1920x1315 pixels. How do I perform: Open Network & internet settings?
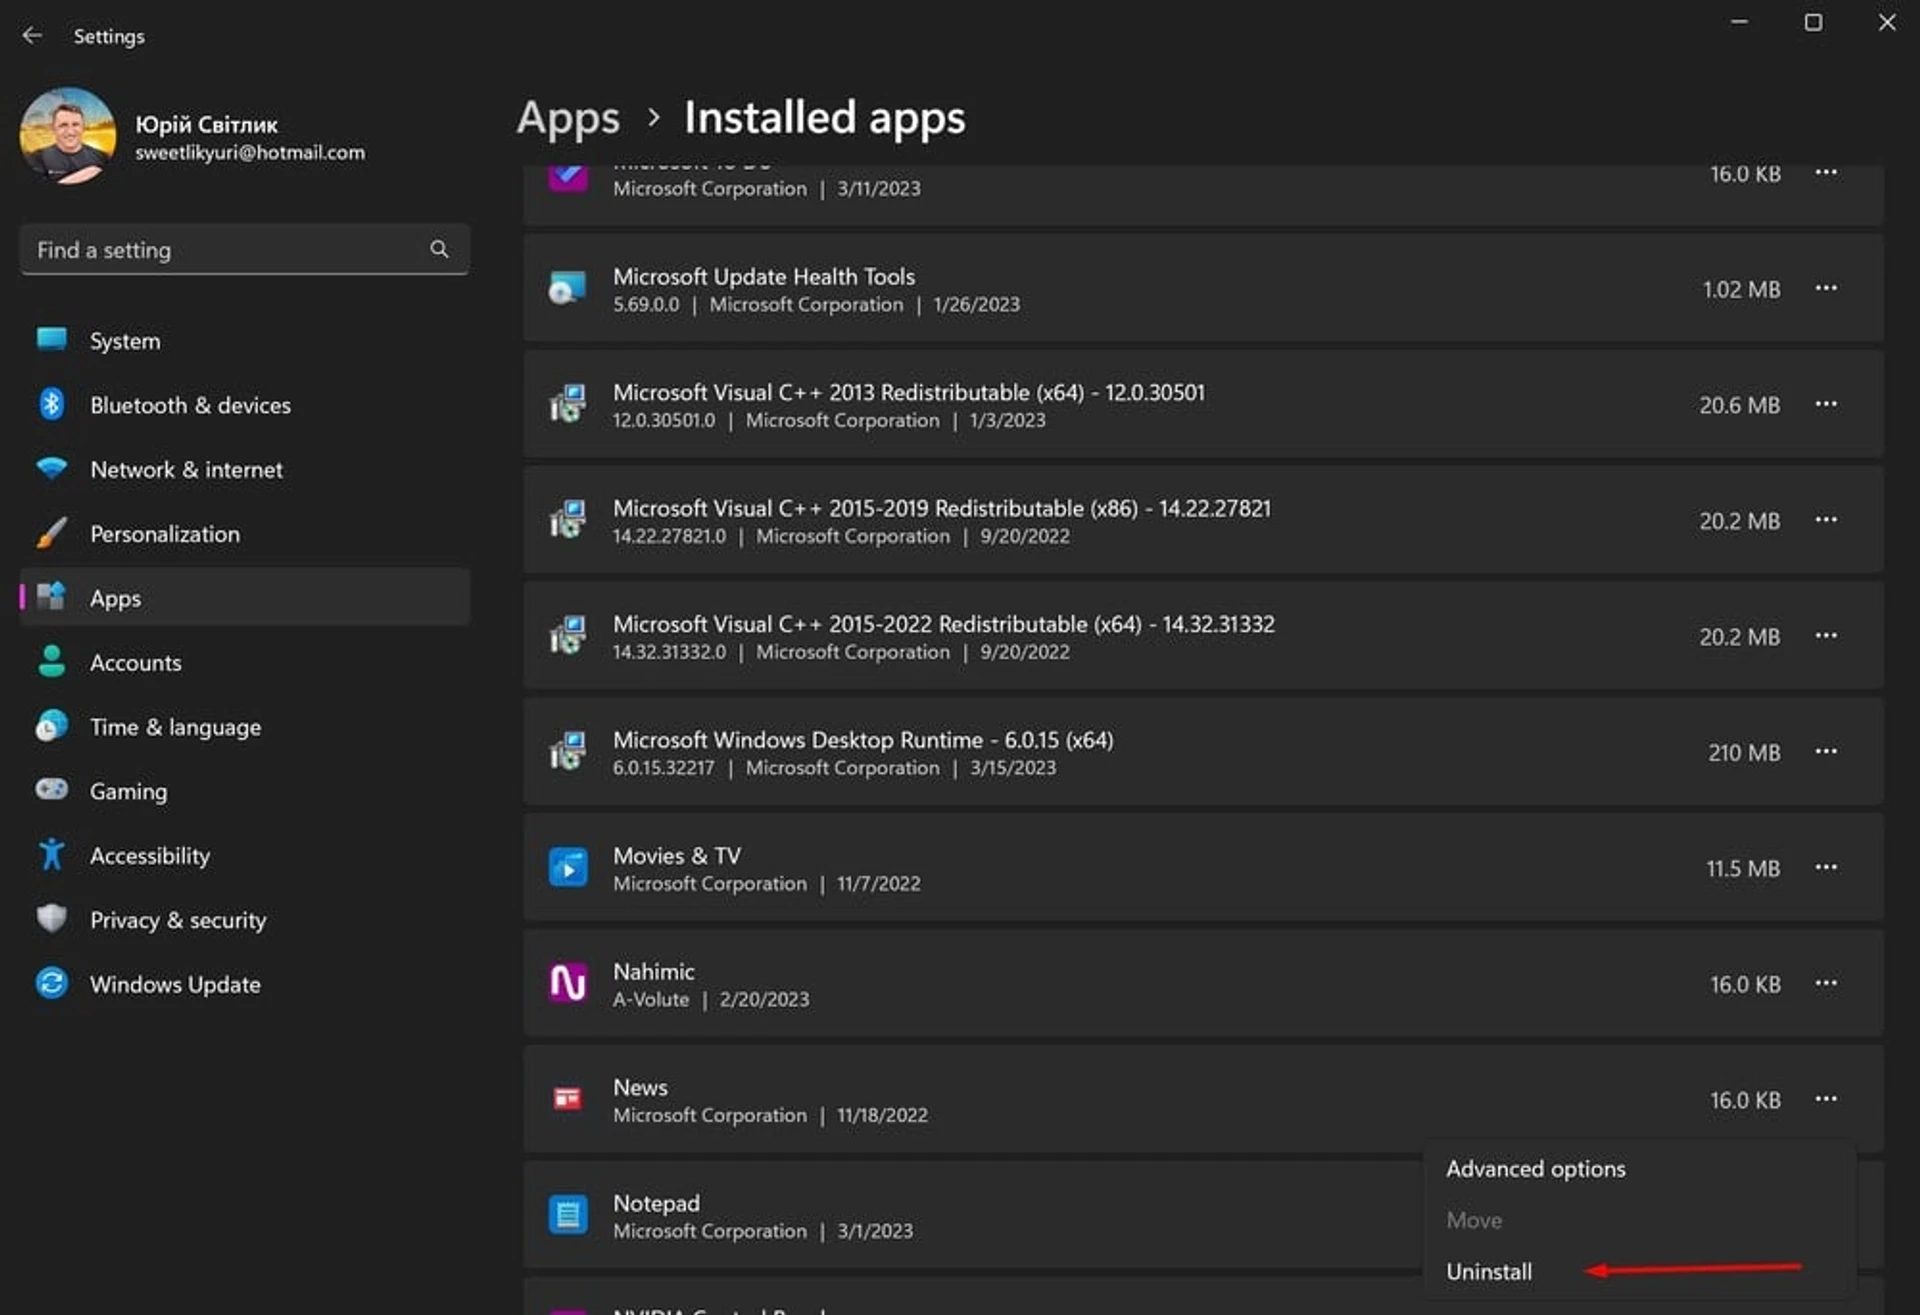[244, 469]
